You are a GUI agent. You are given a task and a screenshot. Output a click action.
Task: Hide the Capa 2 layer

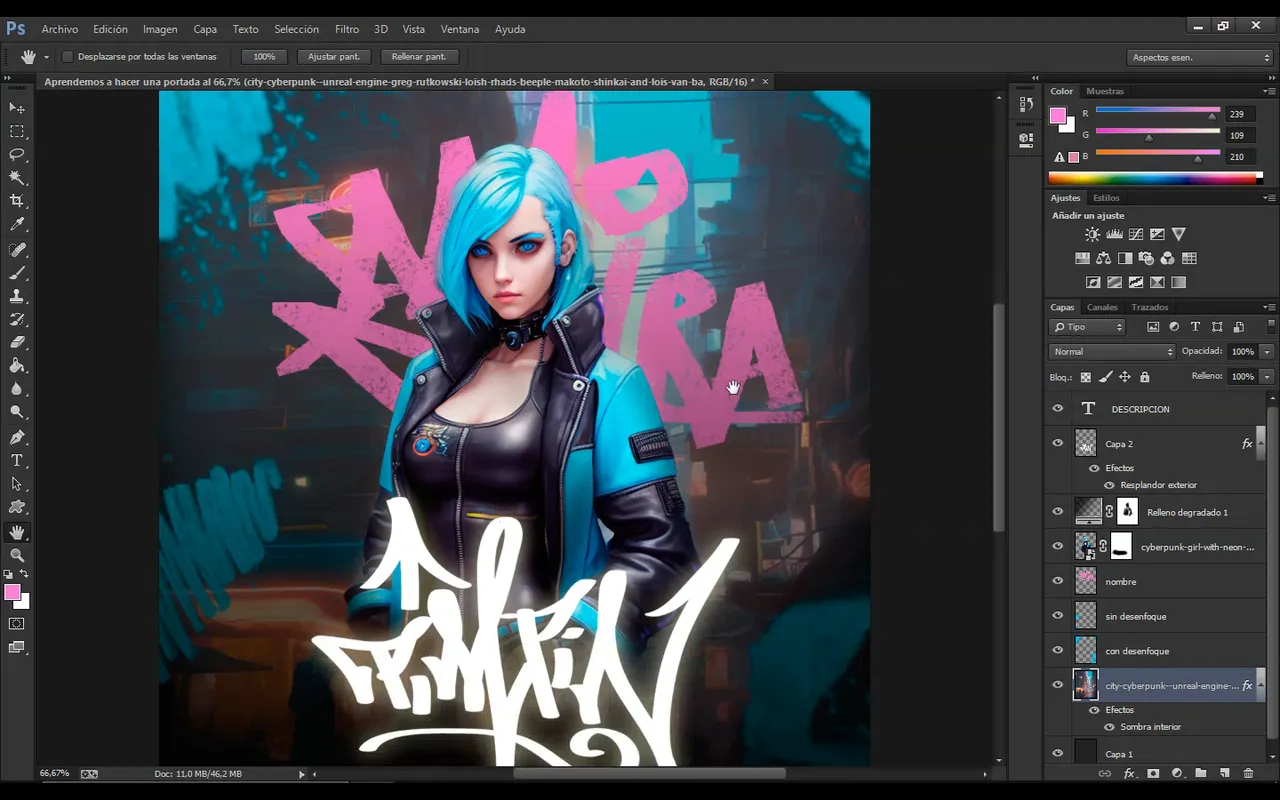(1058, 443)
